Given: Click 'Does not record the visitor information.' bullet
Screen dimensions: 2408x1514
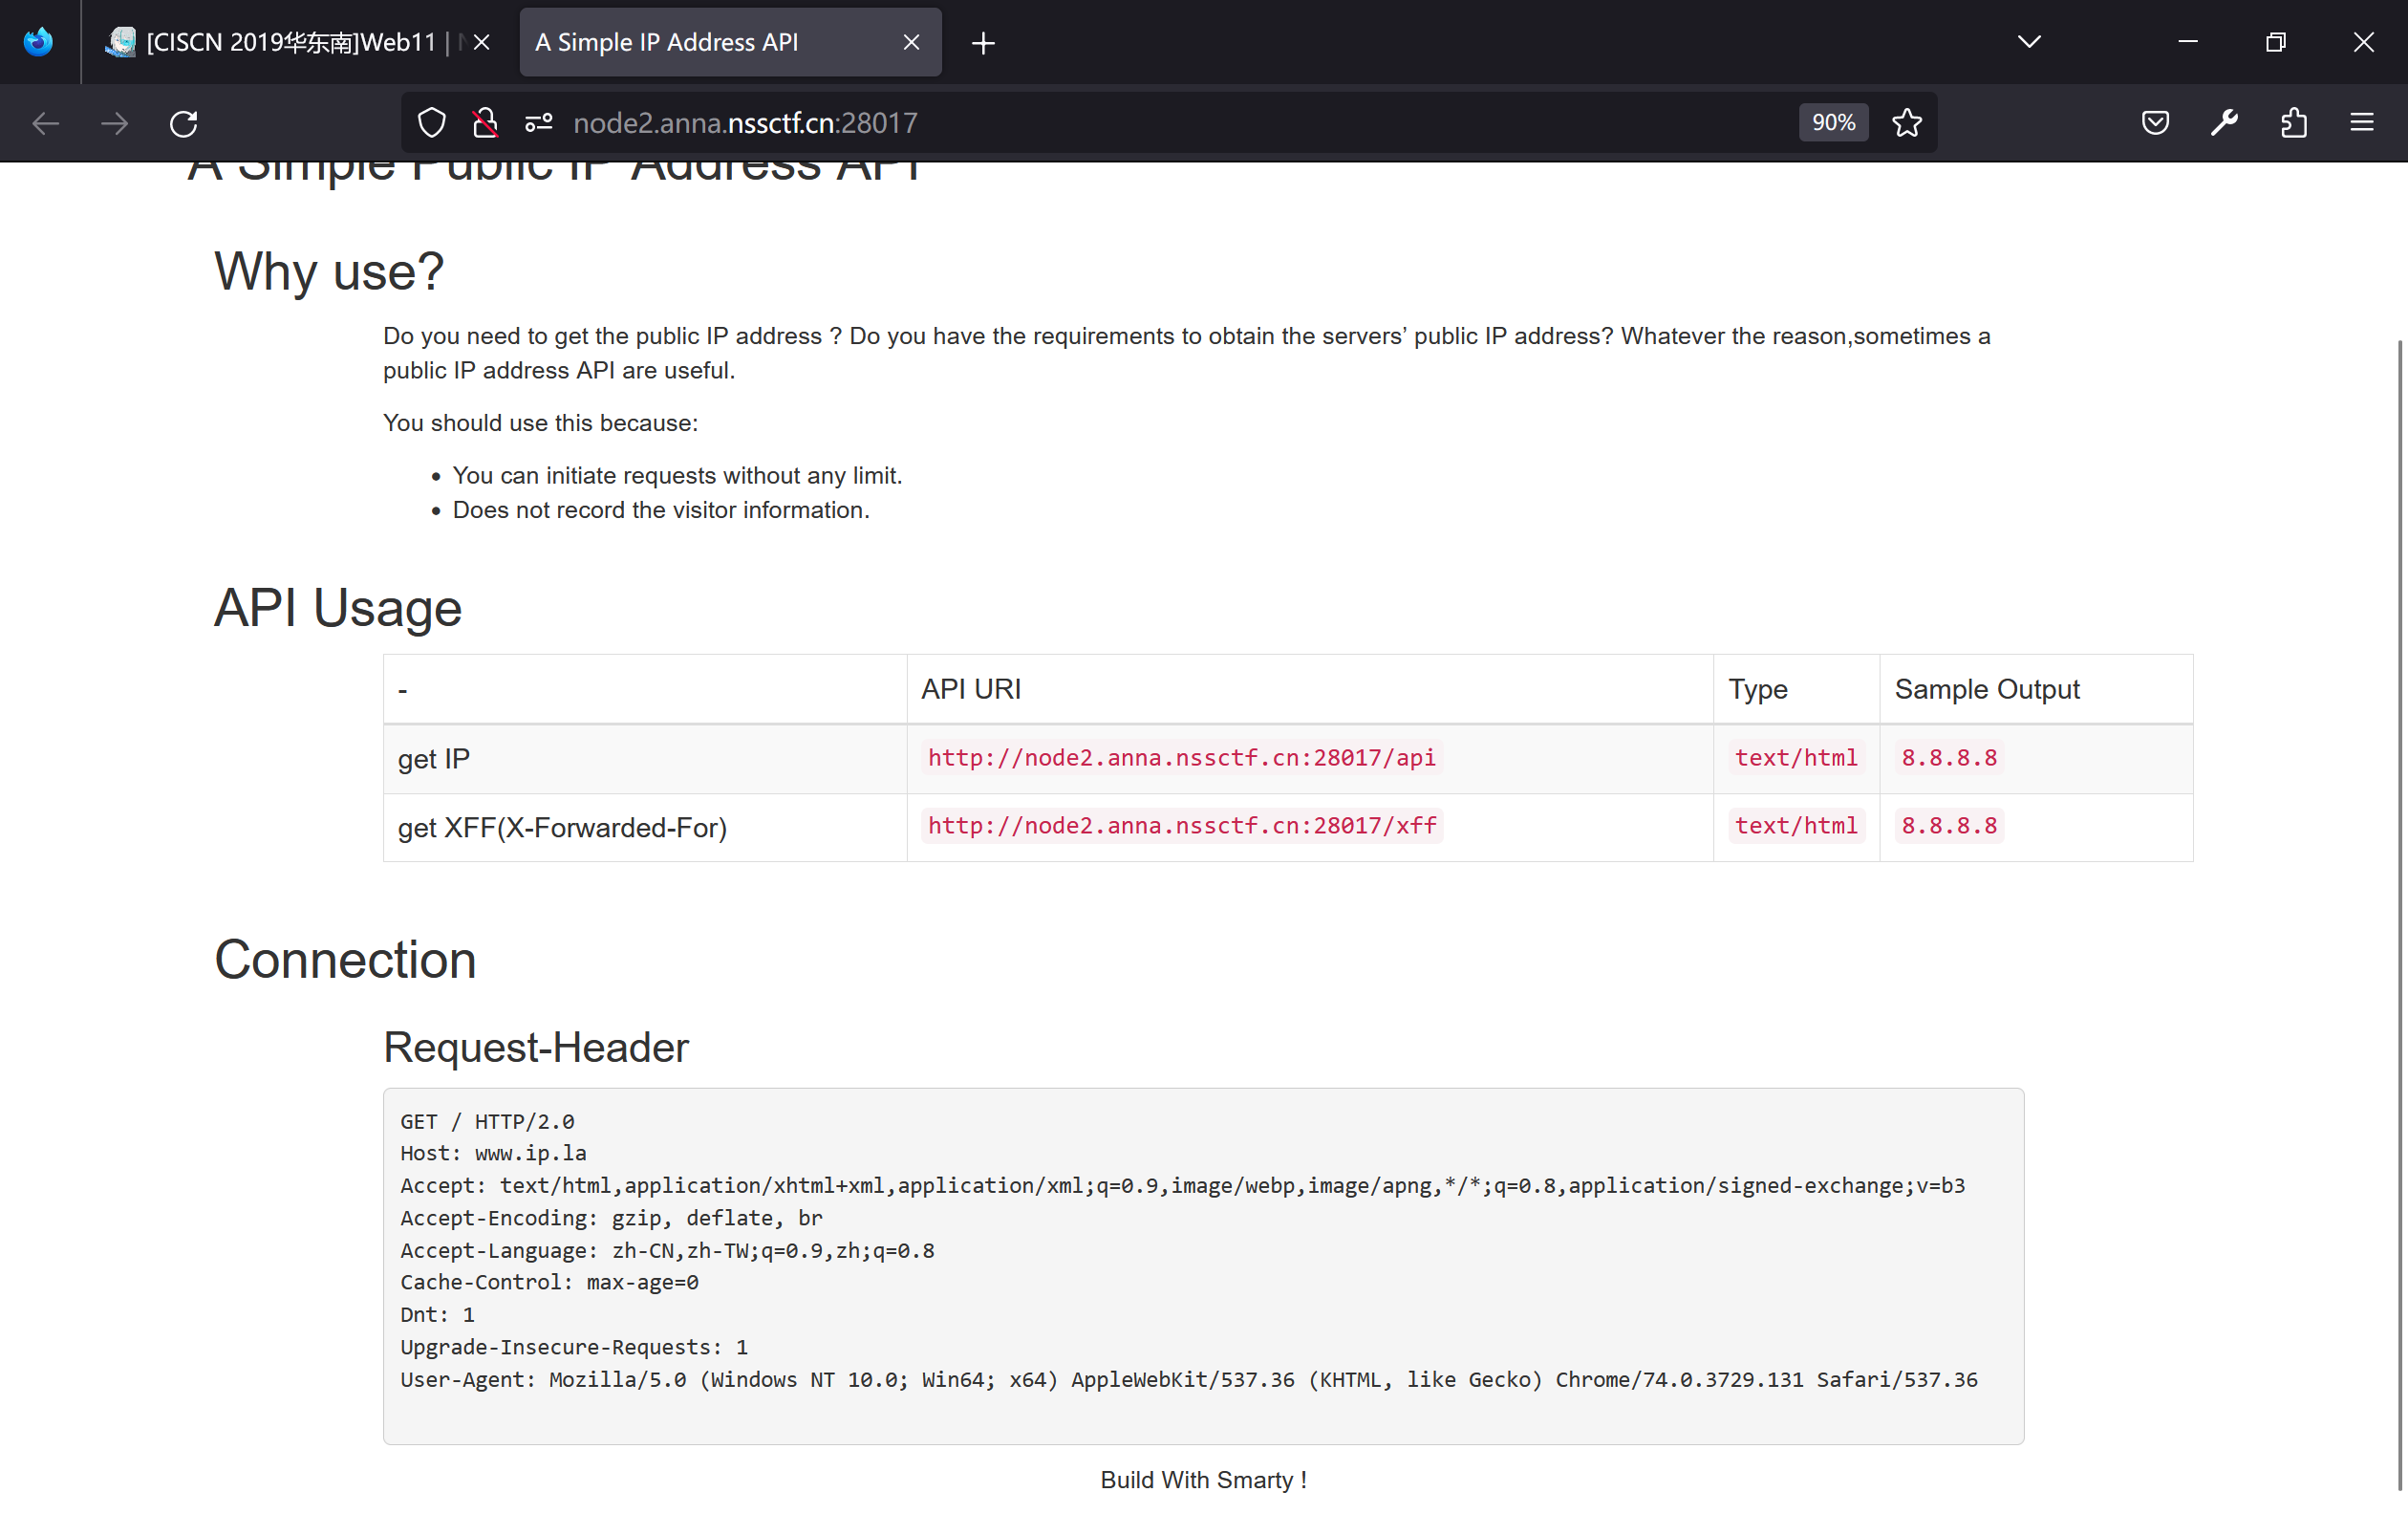Looking at the screenshot, I should point(661,510).
